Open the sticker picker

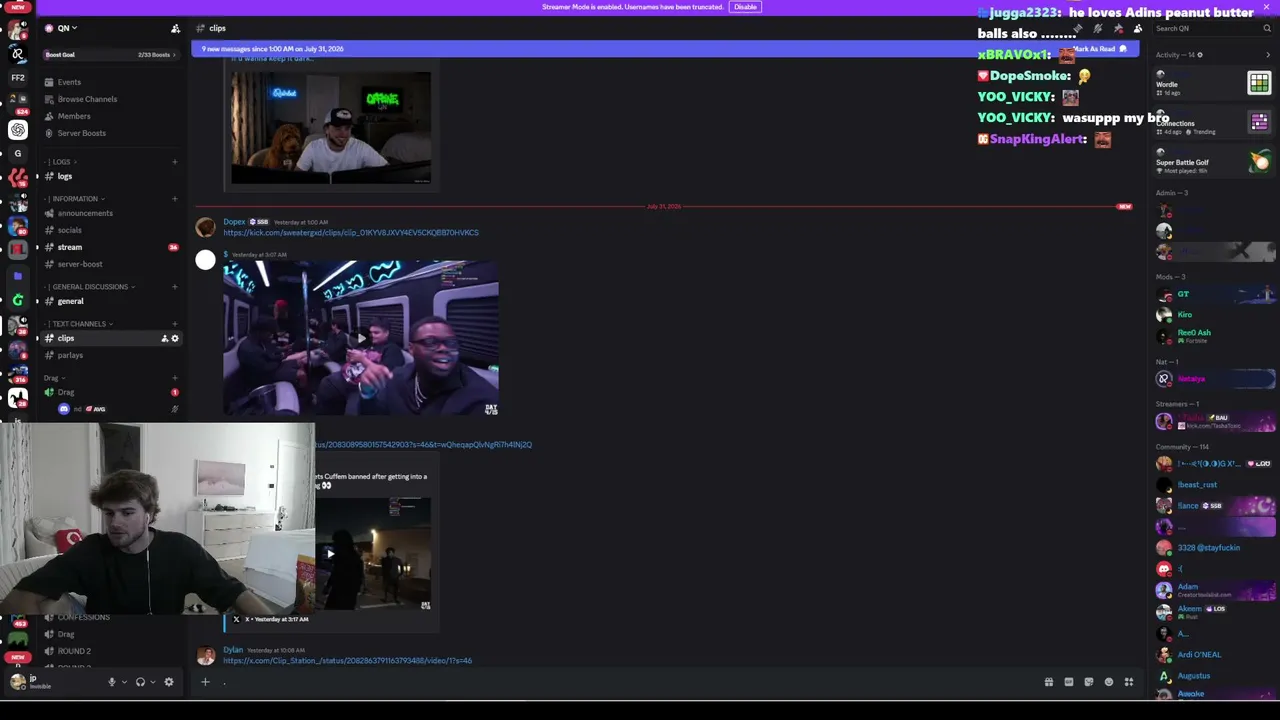coord(1089,682)
